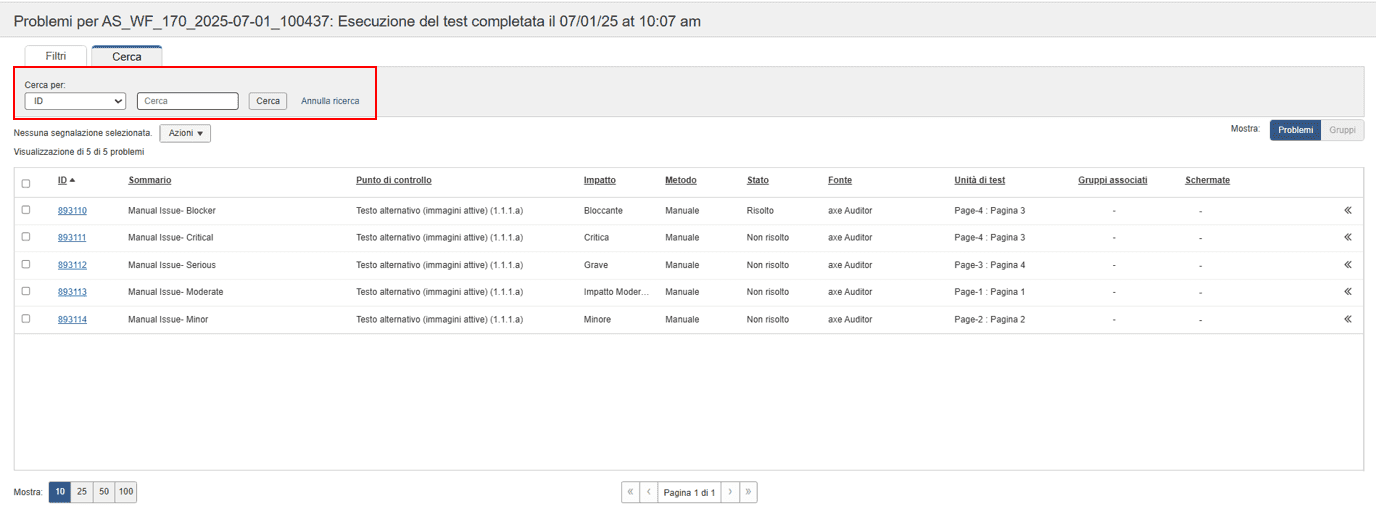Click the Cerca text input field
The width and height of the screenshot is (1376, 517).
pyautogui.click(x=188, y=101)
